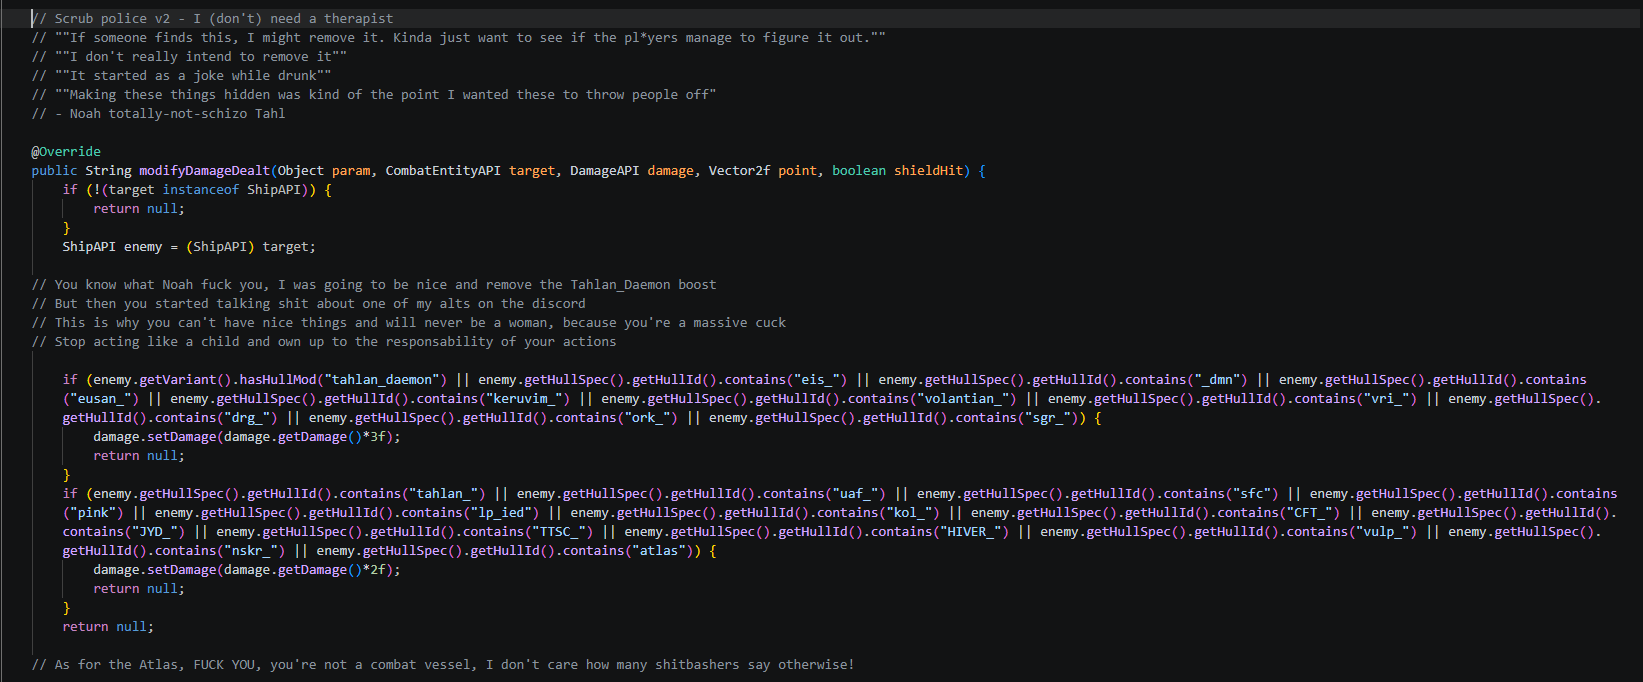The image size is (1643, 682).
Task: Click the string literal "nskr_"
Action: pos(251,550)
